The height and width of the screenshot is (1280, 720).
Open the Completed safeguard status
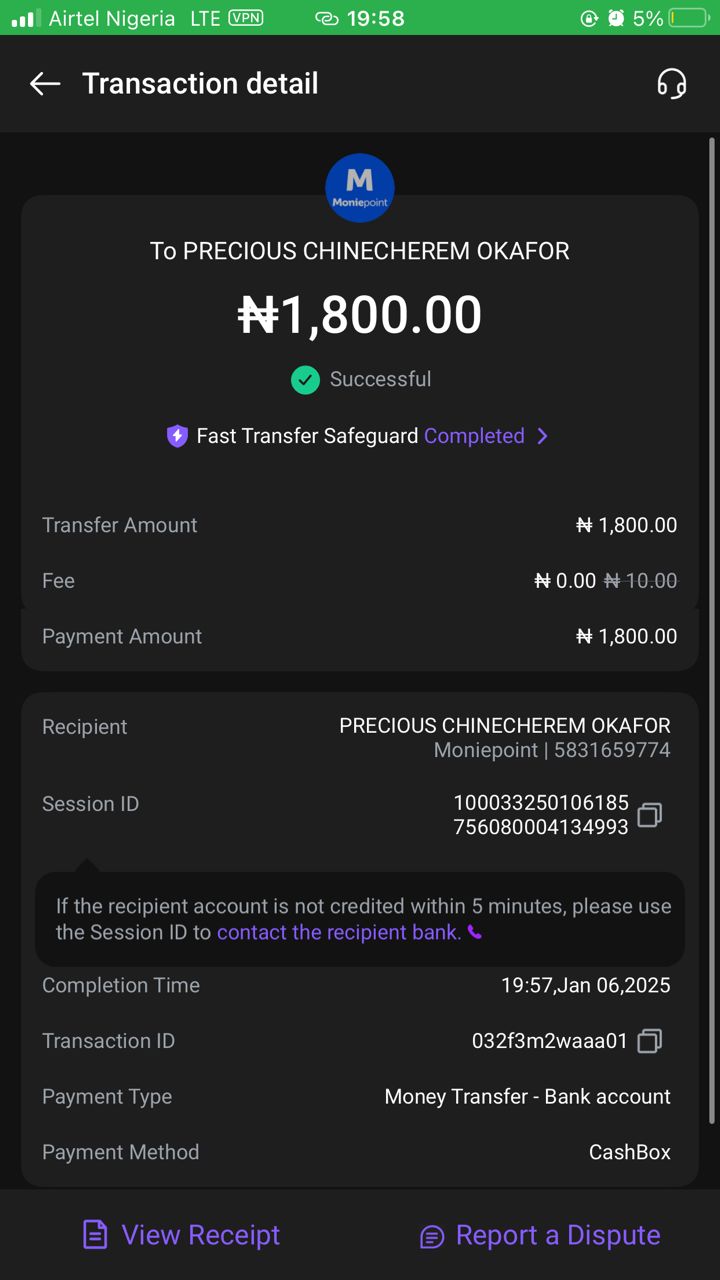tap(474, 436)
